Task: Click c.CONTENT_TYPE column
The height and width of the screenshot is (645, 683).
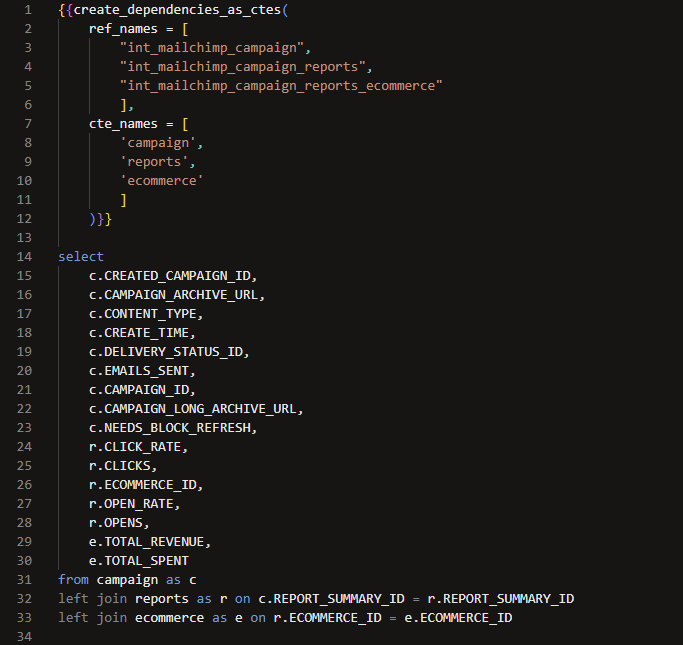Action: point(143,314)
